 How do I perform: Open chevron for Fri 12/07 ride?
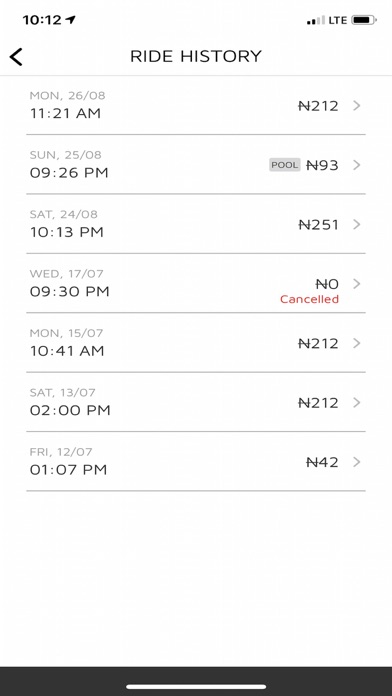[356, 463]
